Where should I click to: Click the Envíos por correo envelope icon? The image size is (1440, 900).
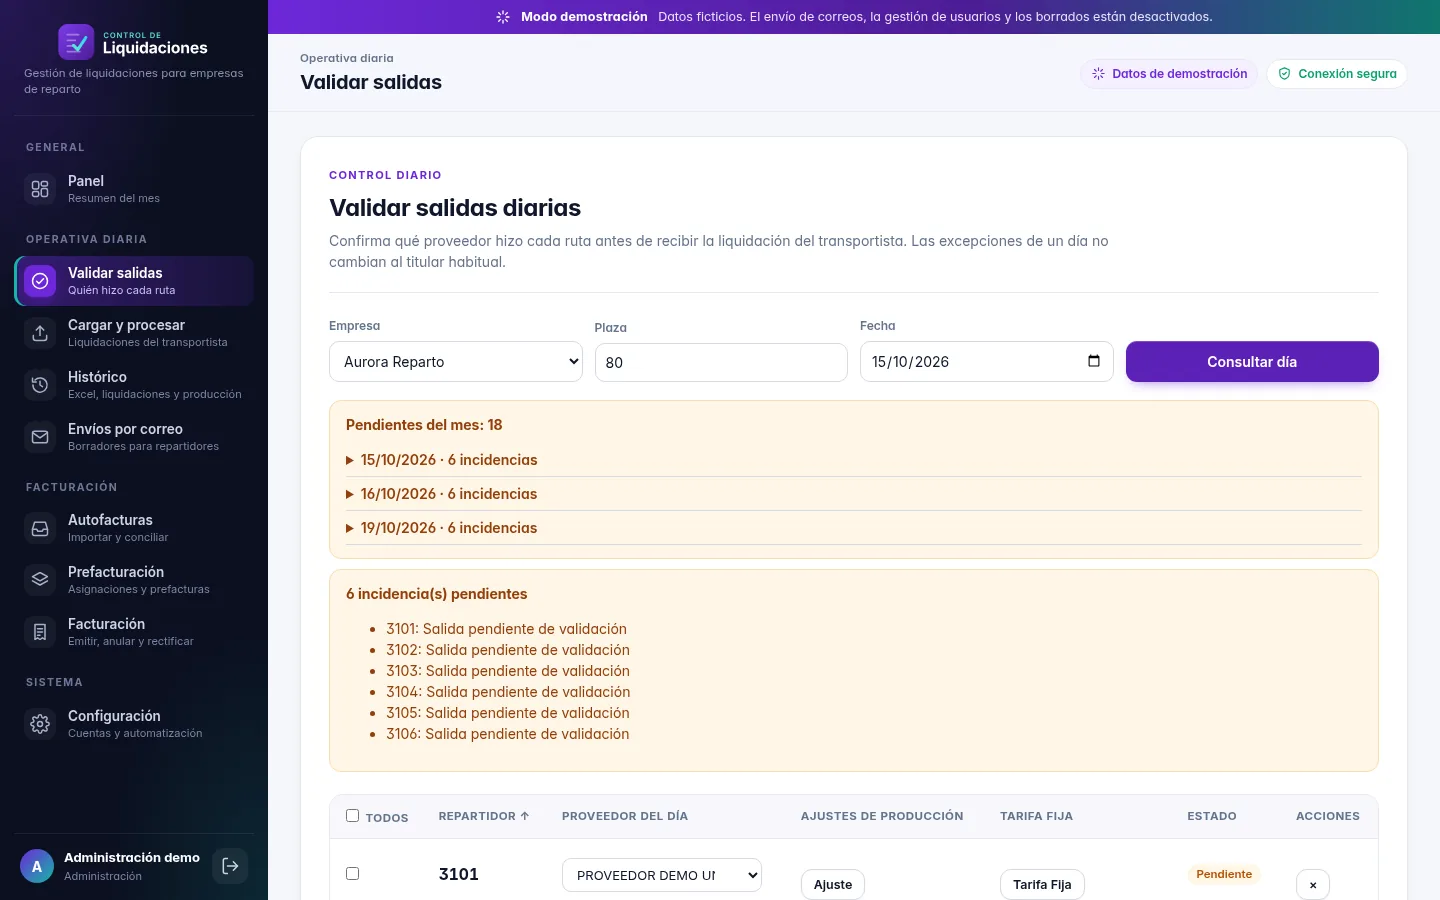click(x=40, y=437)
